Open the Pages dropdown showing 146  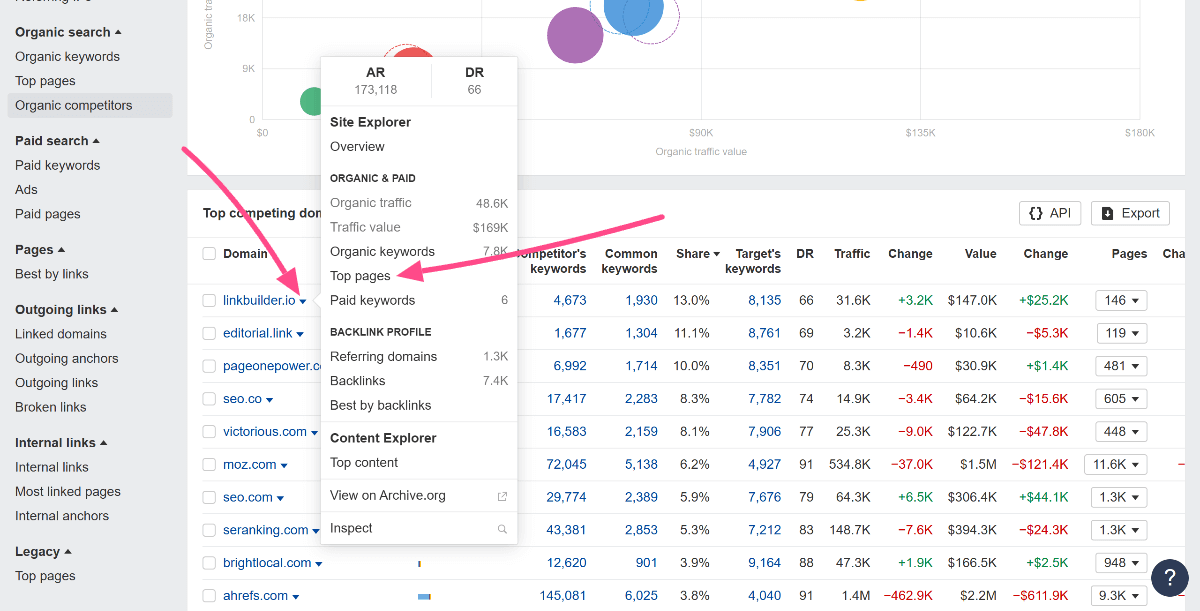point(1121,300)
